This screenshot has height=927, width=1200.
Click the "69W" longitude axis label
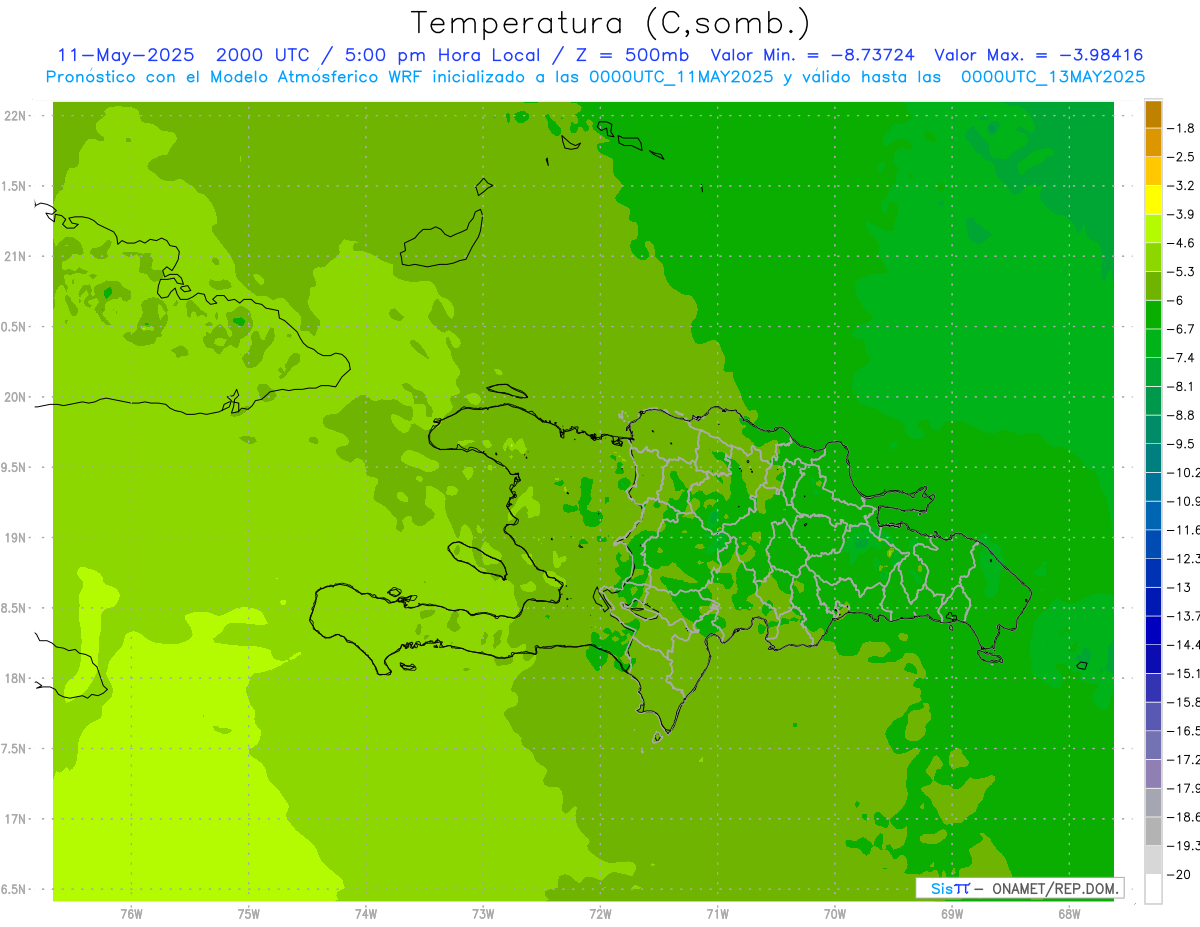(951, 914)
